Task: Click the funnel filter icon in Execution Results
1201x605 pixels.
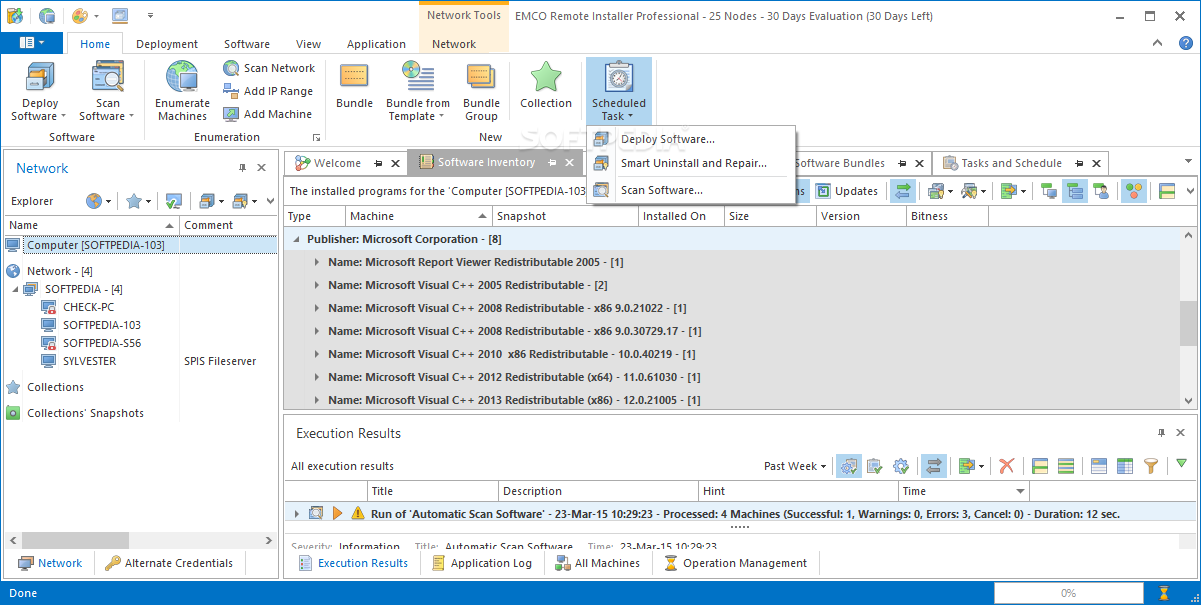Action: (1151, 466)
